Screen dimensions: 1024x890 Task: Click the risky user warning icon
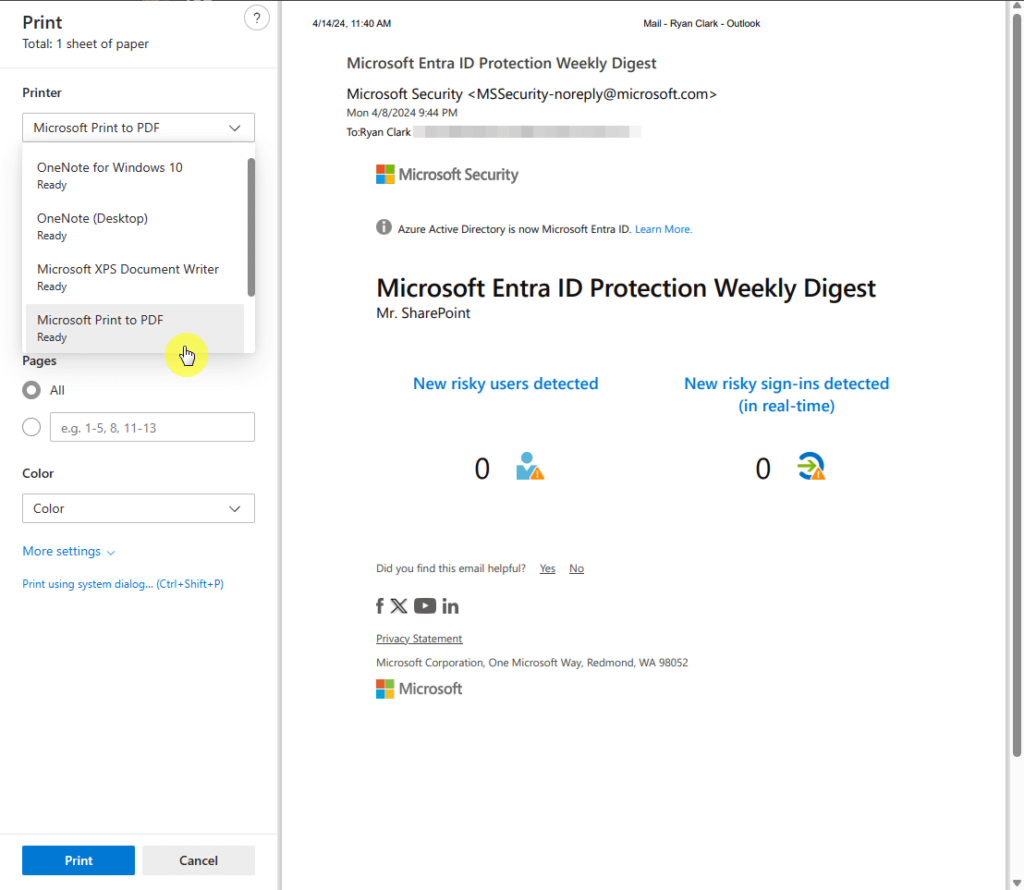pyautogui.click(x=530, y=467)
